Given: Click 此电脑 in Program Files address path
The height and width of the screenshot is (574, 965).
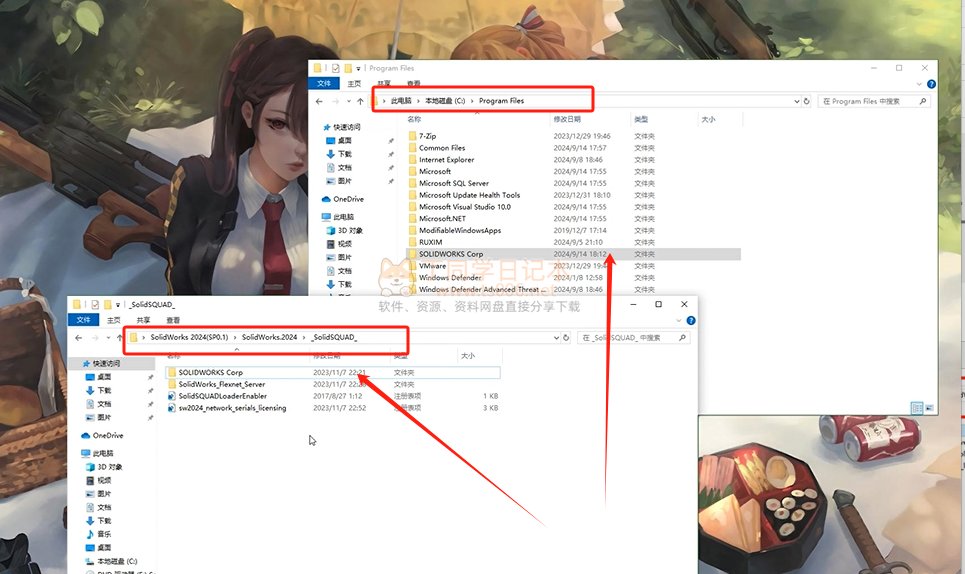Looking at the screenshot, I should 401,101.
